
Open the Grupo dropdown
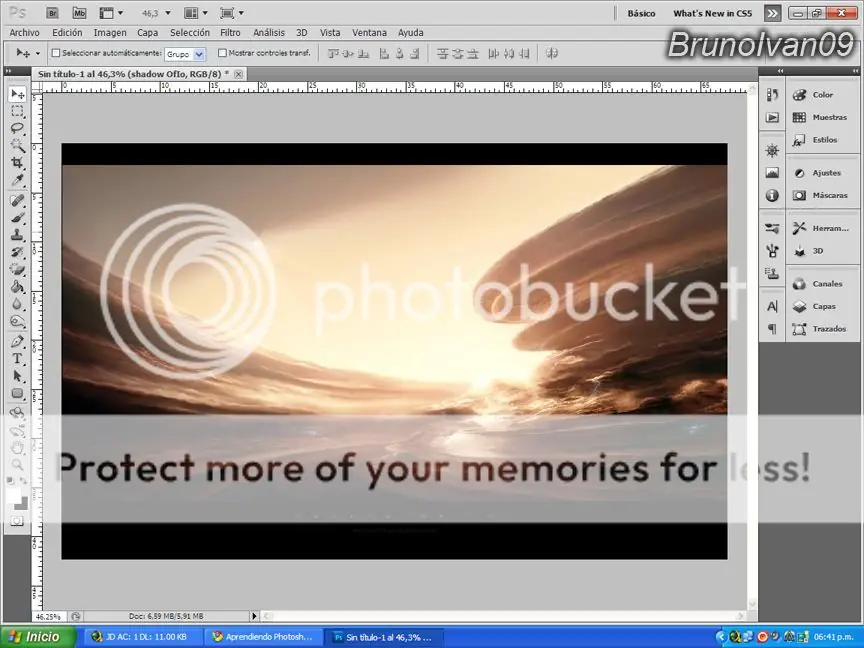coord(185,54)
